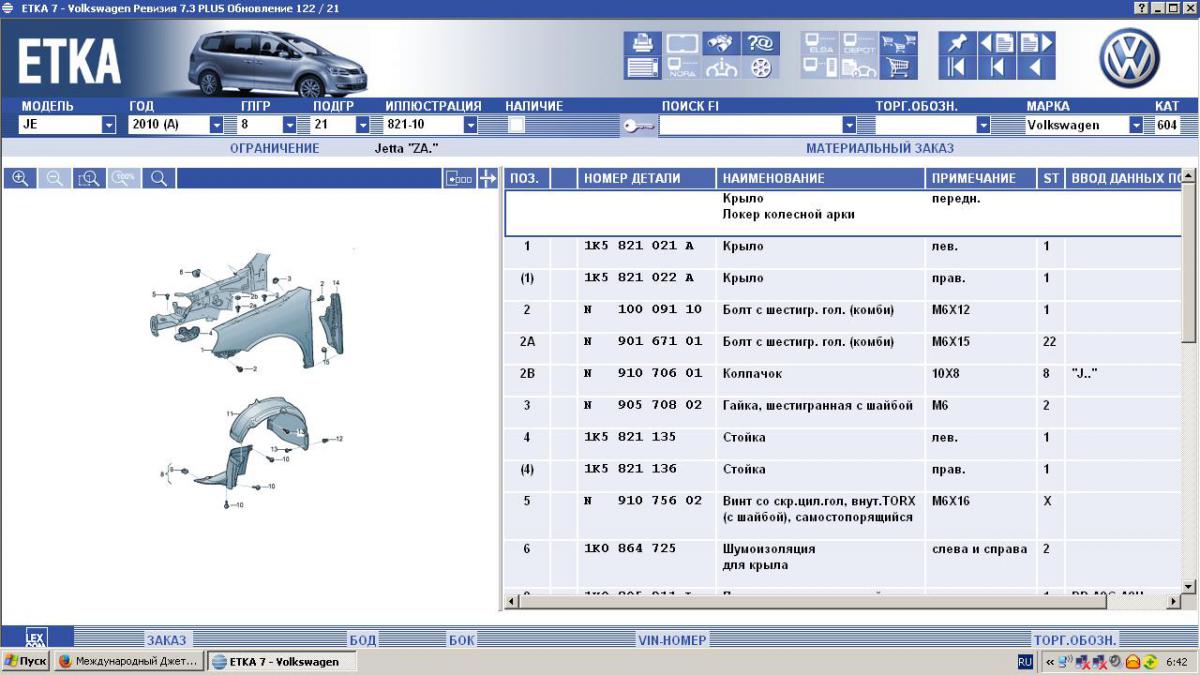The height and width of the screenshot is (675, 1200).
Task: Expand the ГЛГР dropdown with value 8
Action: (x=290, y=125)
